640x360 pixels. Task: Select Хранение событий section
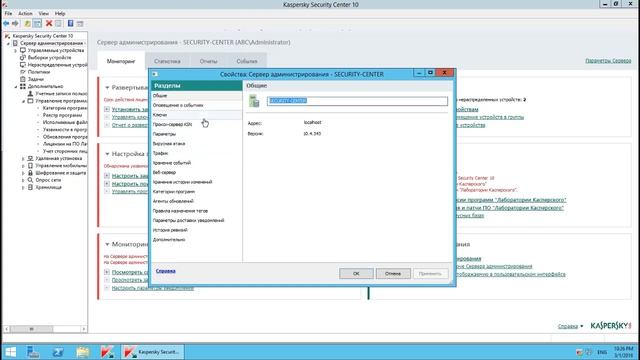coord(197,163)
